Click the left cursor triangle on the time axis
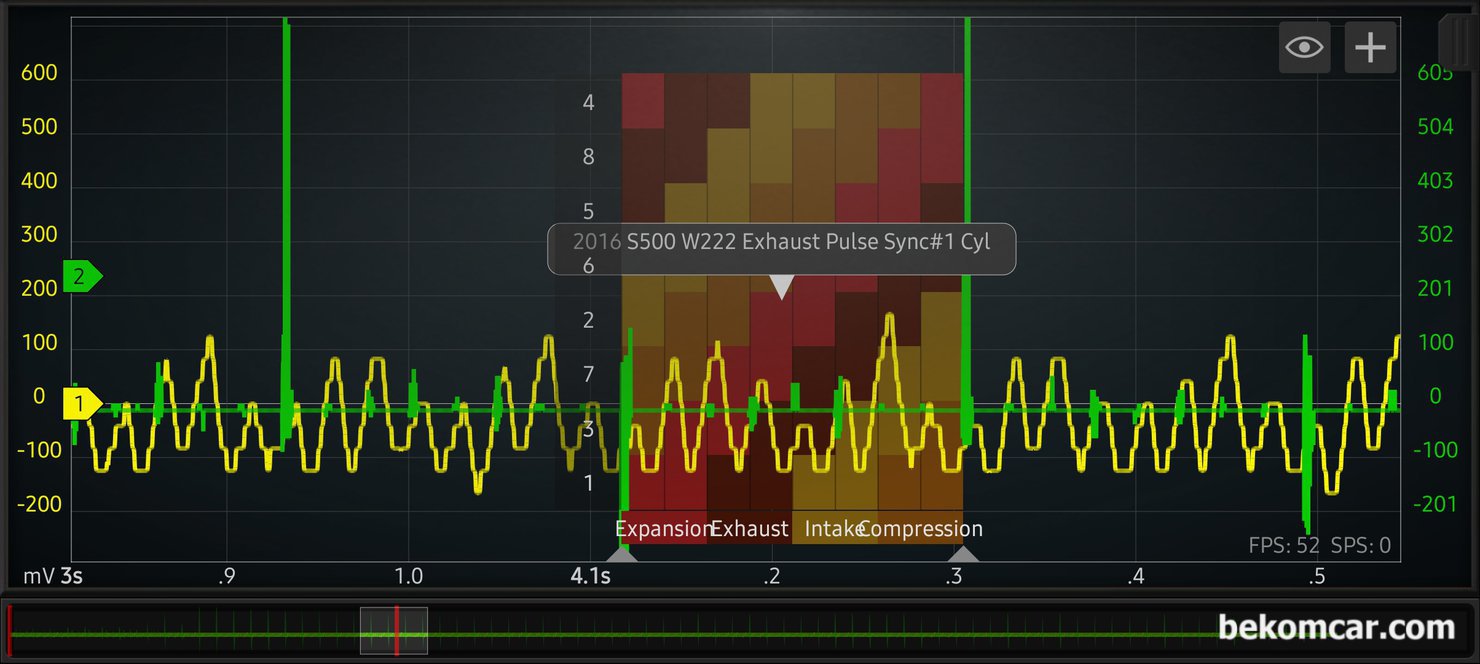The image size is (1480, 664). 621,553
